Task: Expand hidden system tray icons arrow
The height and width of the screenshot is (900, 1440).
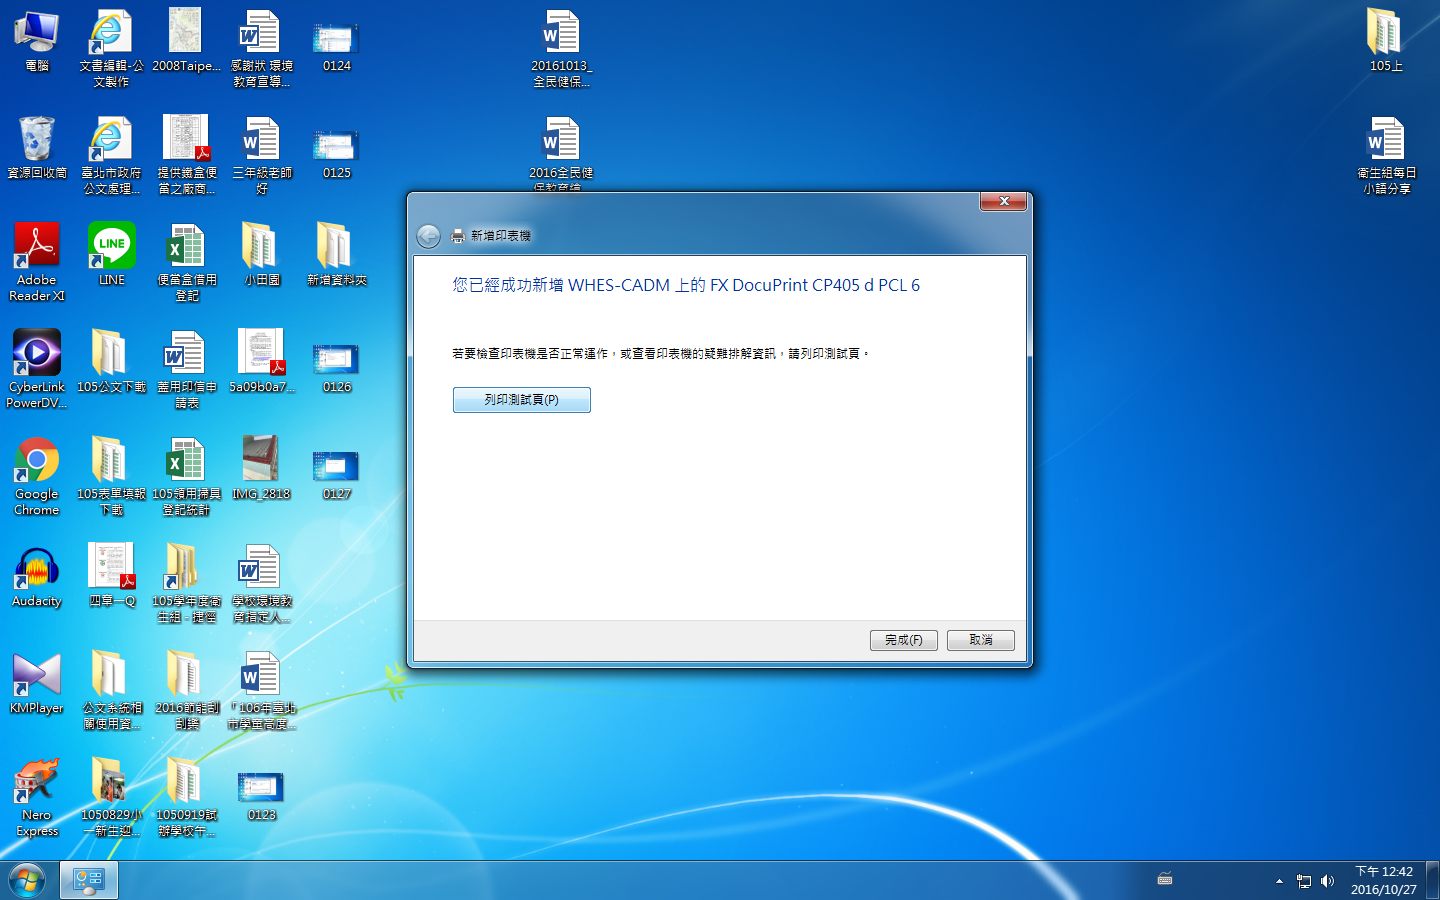Action: coord(1279,881)
